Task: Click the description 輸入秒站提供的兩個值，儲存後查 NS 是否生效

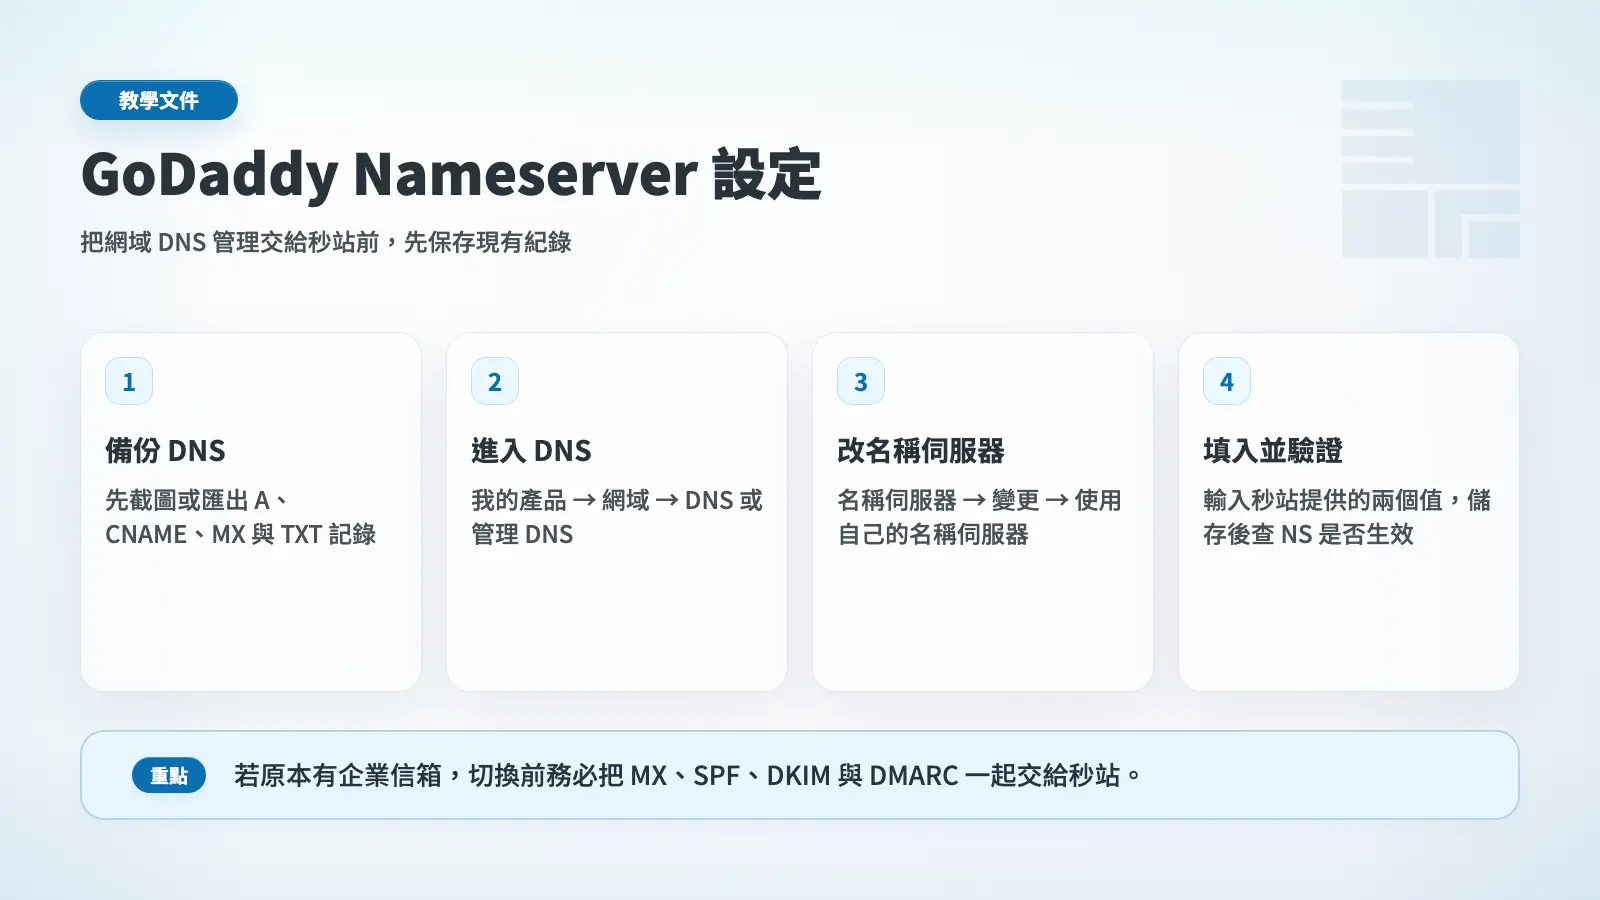Action: (1347, 517)
